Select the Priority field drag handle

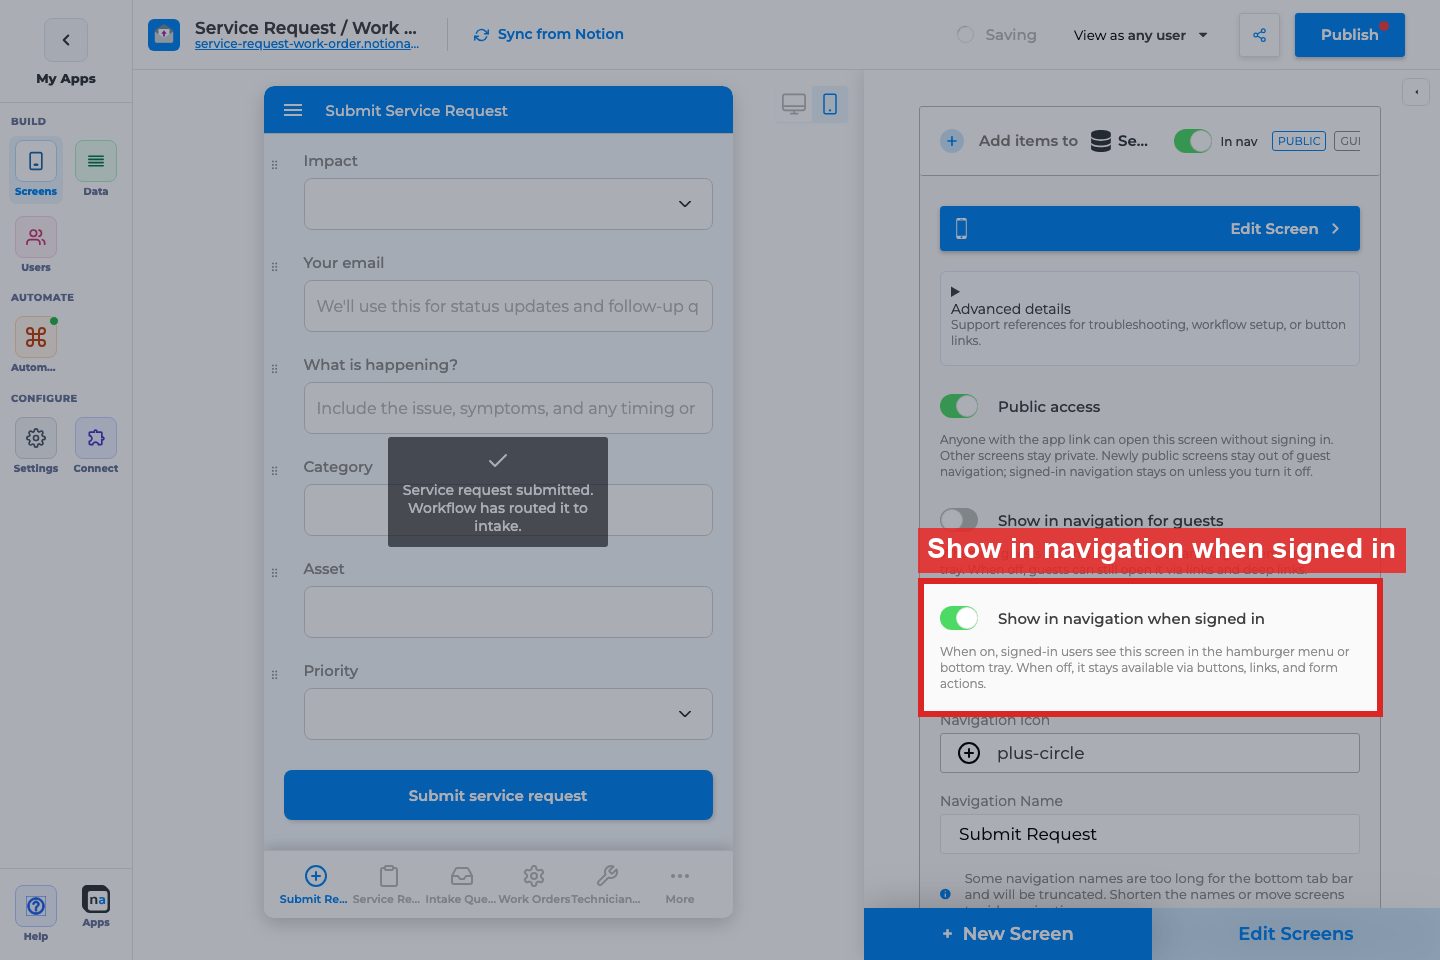point(274,675)
